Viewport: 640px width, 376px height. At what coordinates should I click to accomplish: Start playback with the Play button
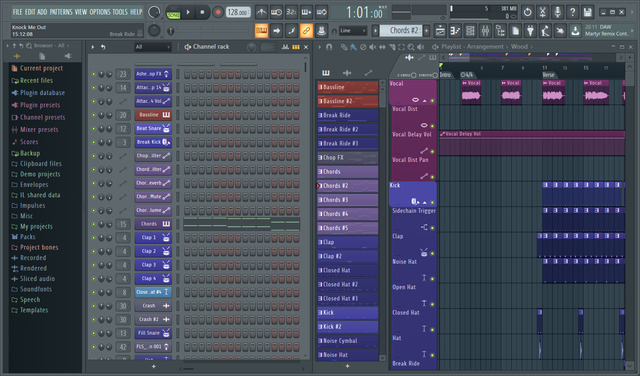(x=188, y=12)
